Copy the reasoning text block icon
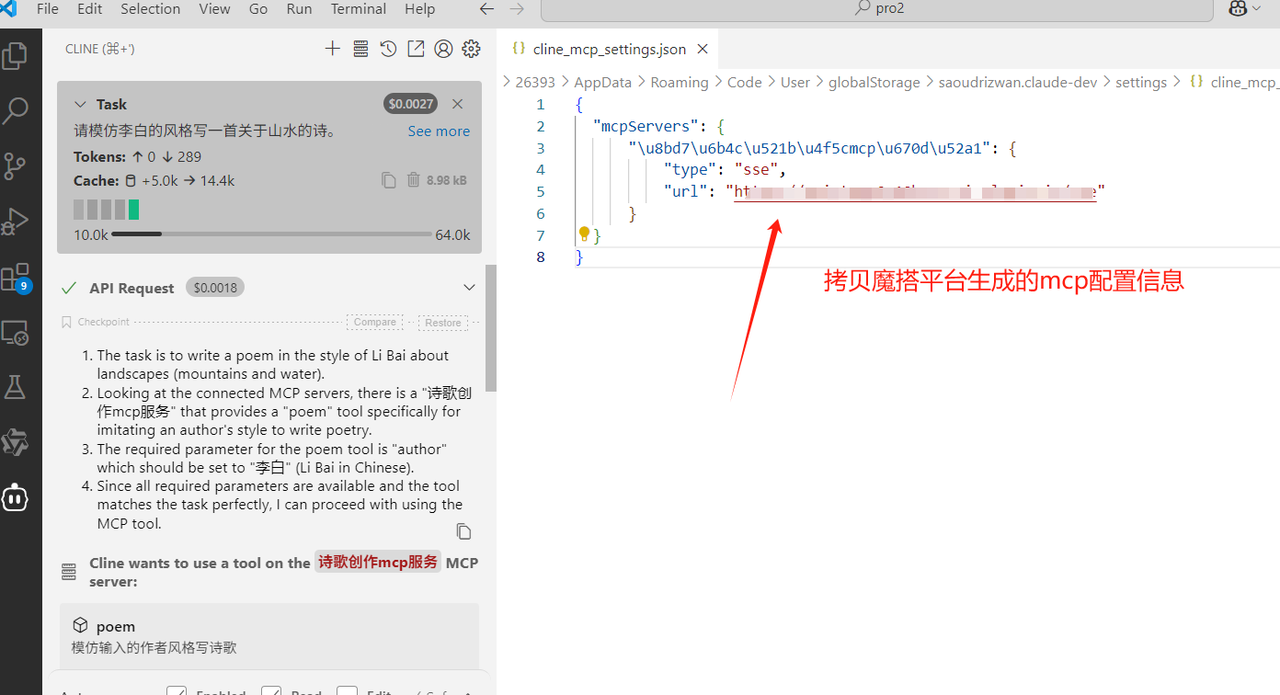 coord(463,531)
